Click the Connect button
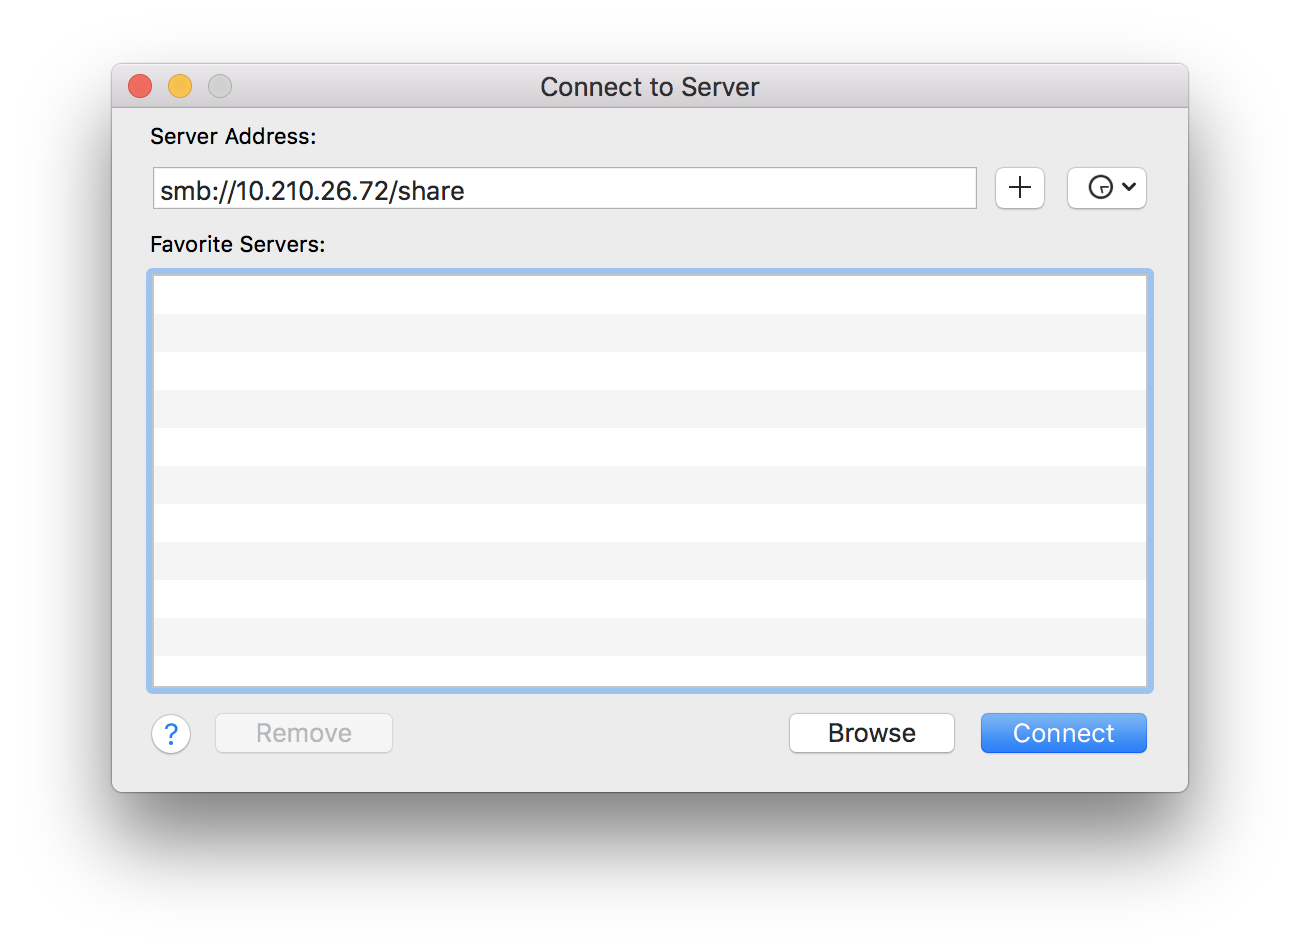The image size is (1300, 952). pos(1064,733)
